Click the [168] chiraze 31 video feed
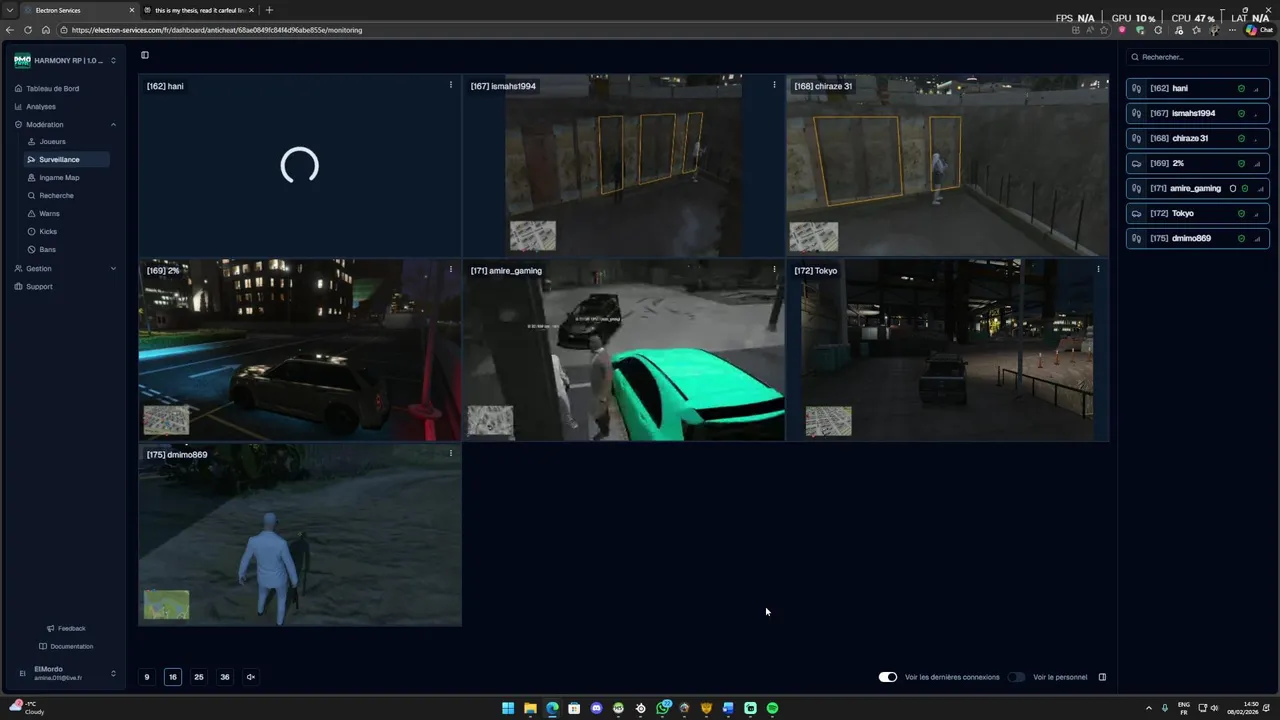Viewport: 1280px width, 720px height. point(947,166)
